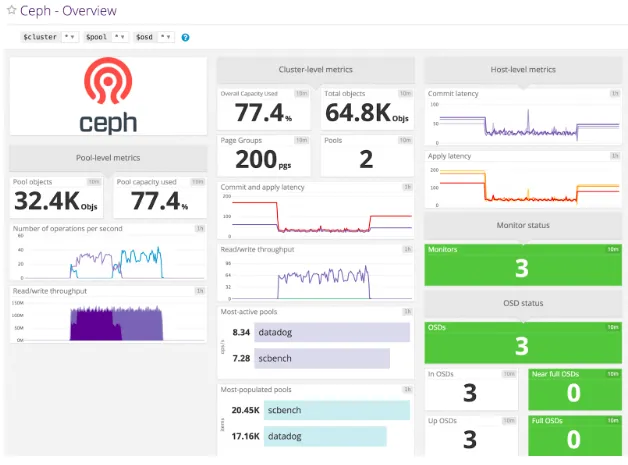Click the Cluster-level metrics header
The width and height of the screenshot is (628, 465).
316,70
